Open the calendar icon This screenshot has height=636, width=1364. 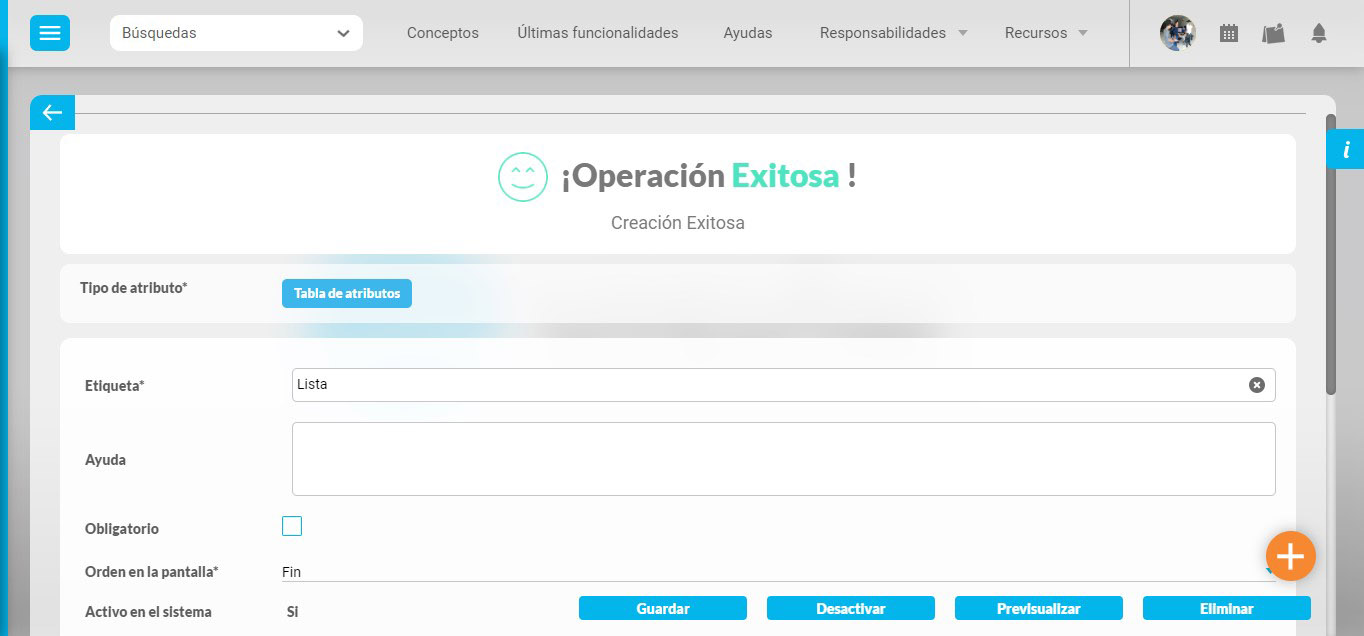point(1229,33)
